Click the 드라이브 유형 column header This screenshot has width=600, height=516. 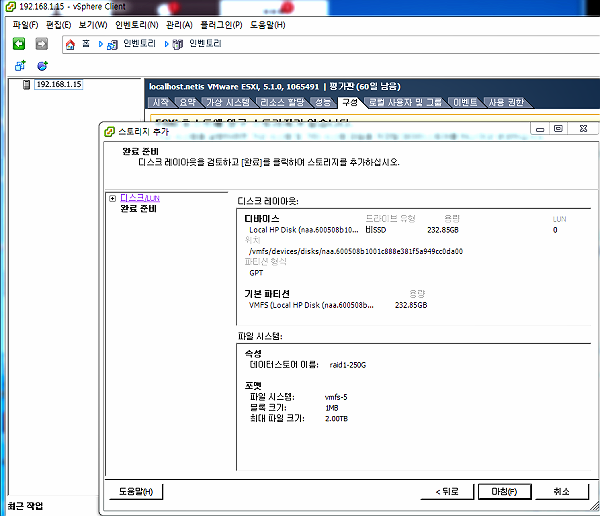390,219
